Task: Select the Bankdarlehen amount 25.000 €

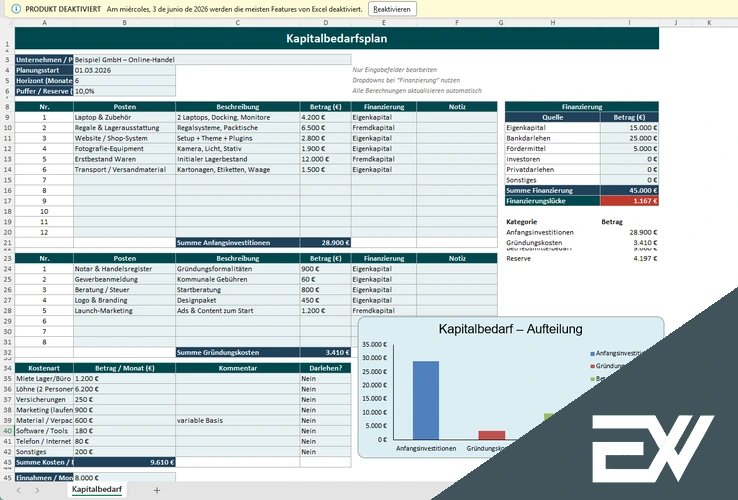Action: [629, 138]
